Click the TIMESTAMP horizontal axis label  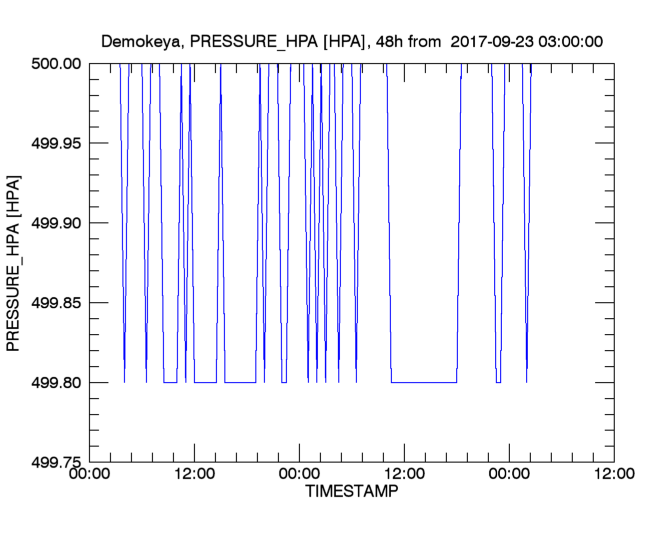point(350,493)
